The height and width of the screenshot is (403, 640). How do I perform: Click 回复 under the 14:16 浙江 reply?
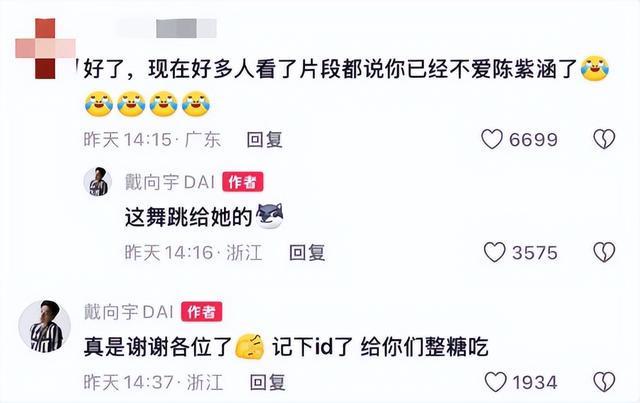coord(307,253)
